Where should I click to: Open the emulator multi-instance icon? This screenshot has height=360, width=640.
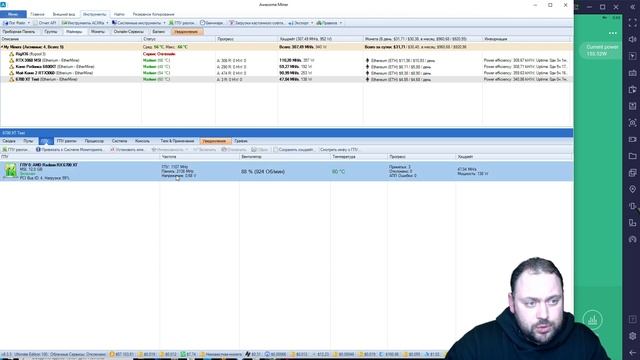(x=632, y=173)
